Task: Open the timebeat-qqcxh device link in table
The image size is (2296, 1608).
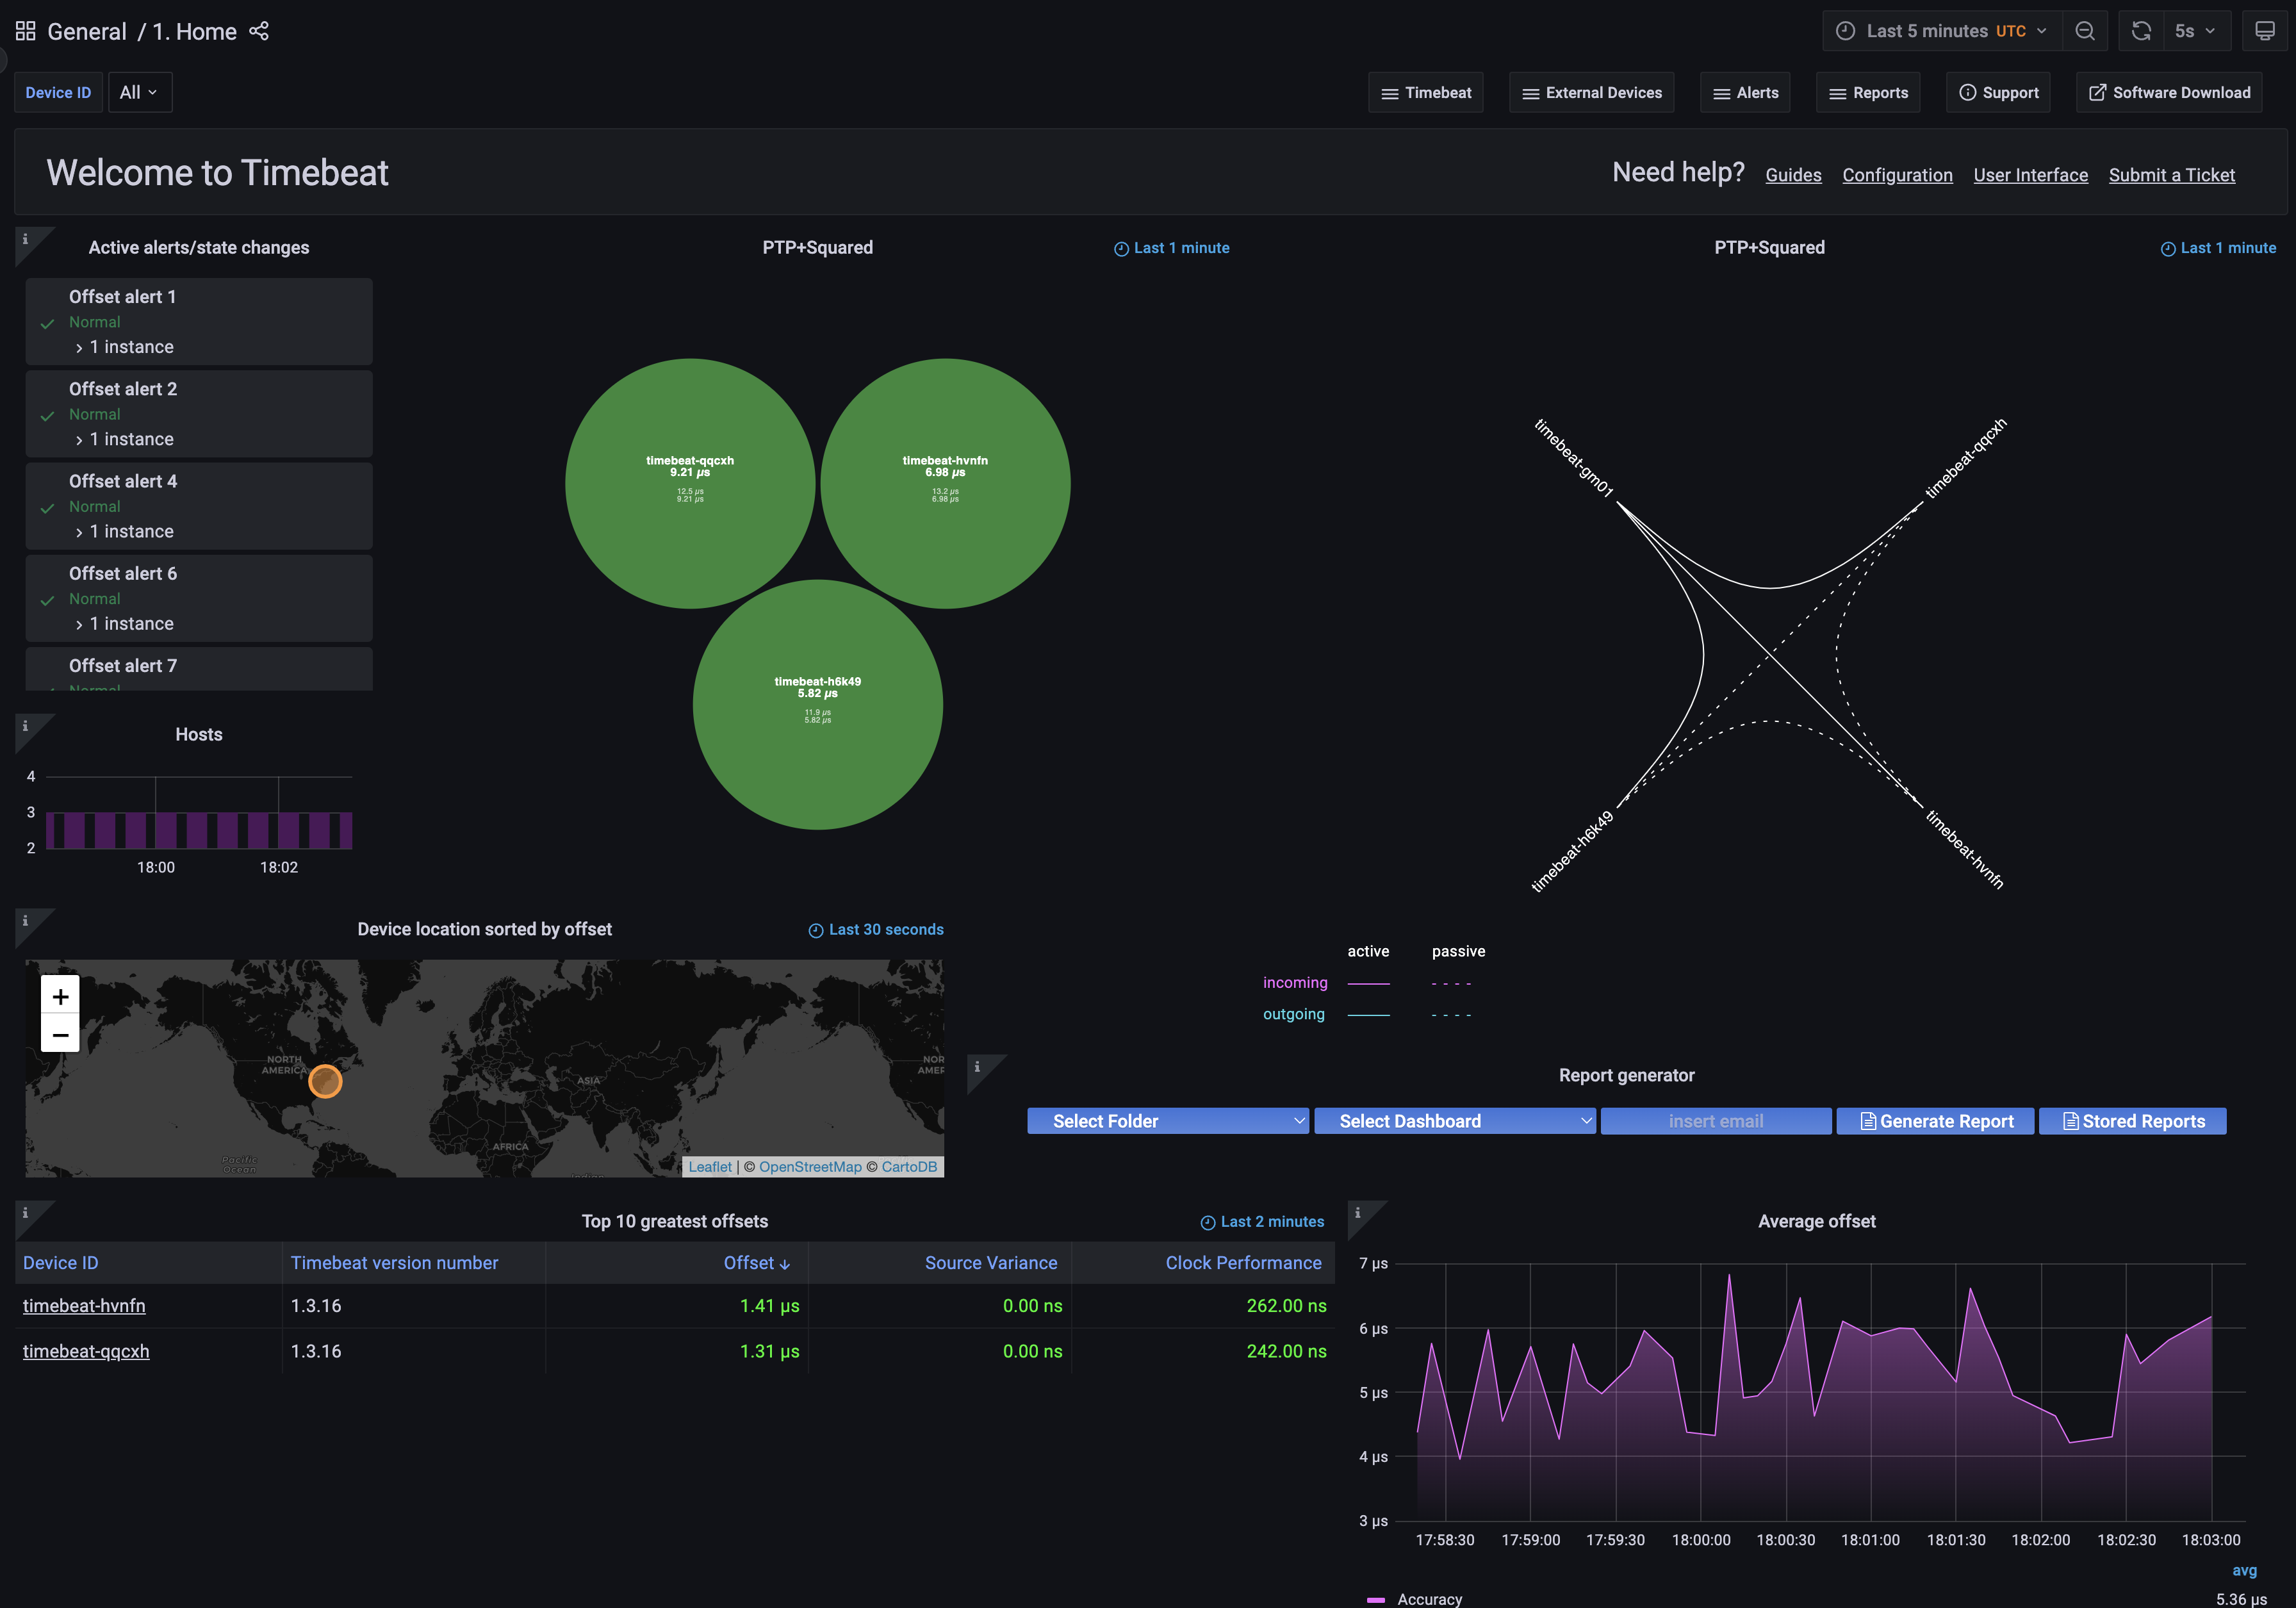Action: pos(86,1351)
